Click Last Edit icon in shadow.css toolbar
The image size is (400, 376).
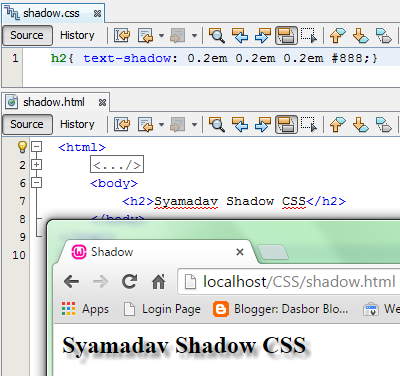[x=122, y=35]
